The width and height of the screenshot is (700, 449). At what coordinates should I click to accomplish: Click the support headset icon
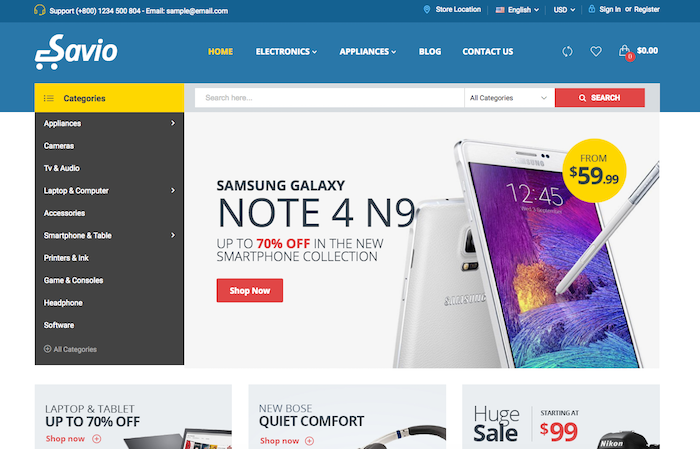(39, 10)
